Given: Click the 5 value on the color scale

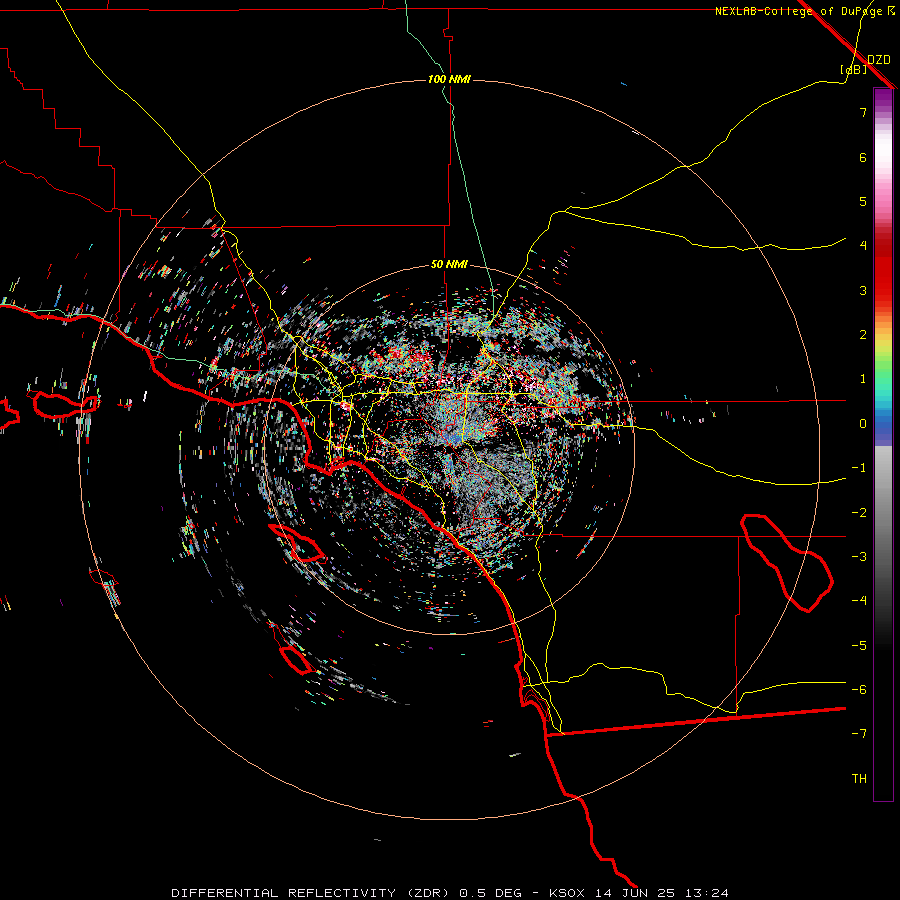Looking at the screenshot, I should coord(863,201).
